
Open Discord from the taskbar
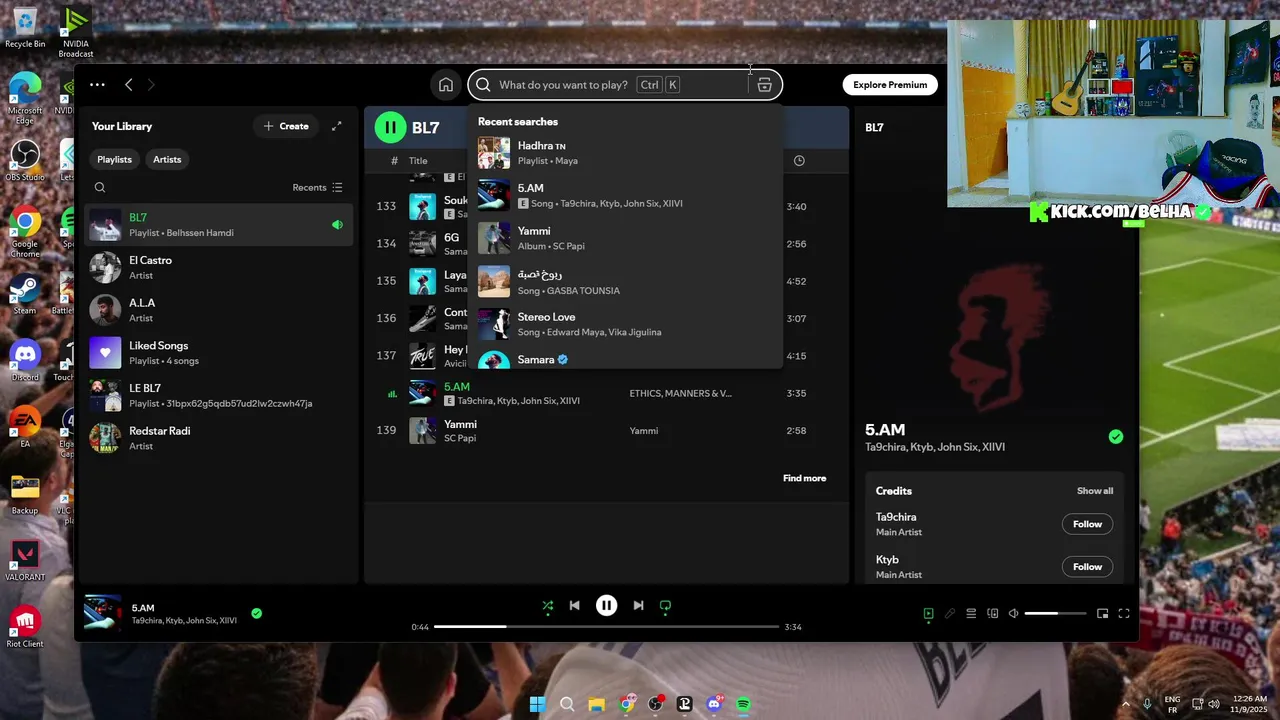tap(714, 704)
